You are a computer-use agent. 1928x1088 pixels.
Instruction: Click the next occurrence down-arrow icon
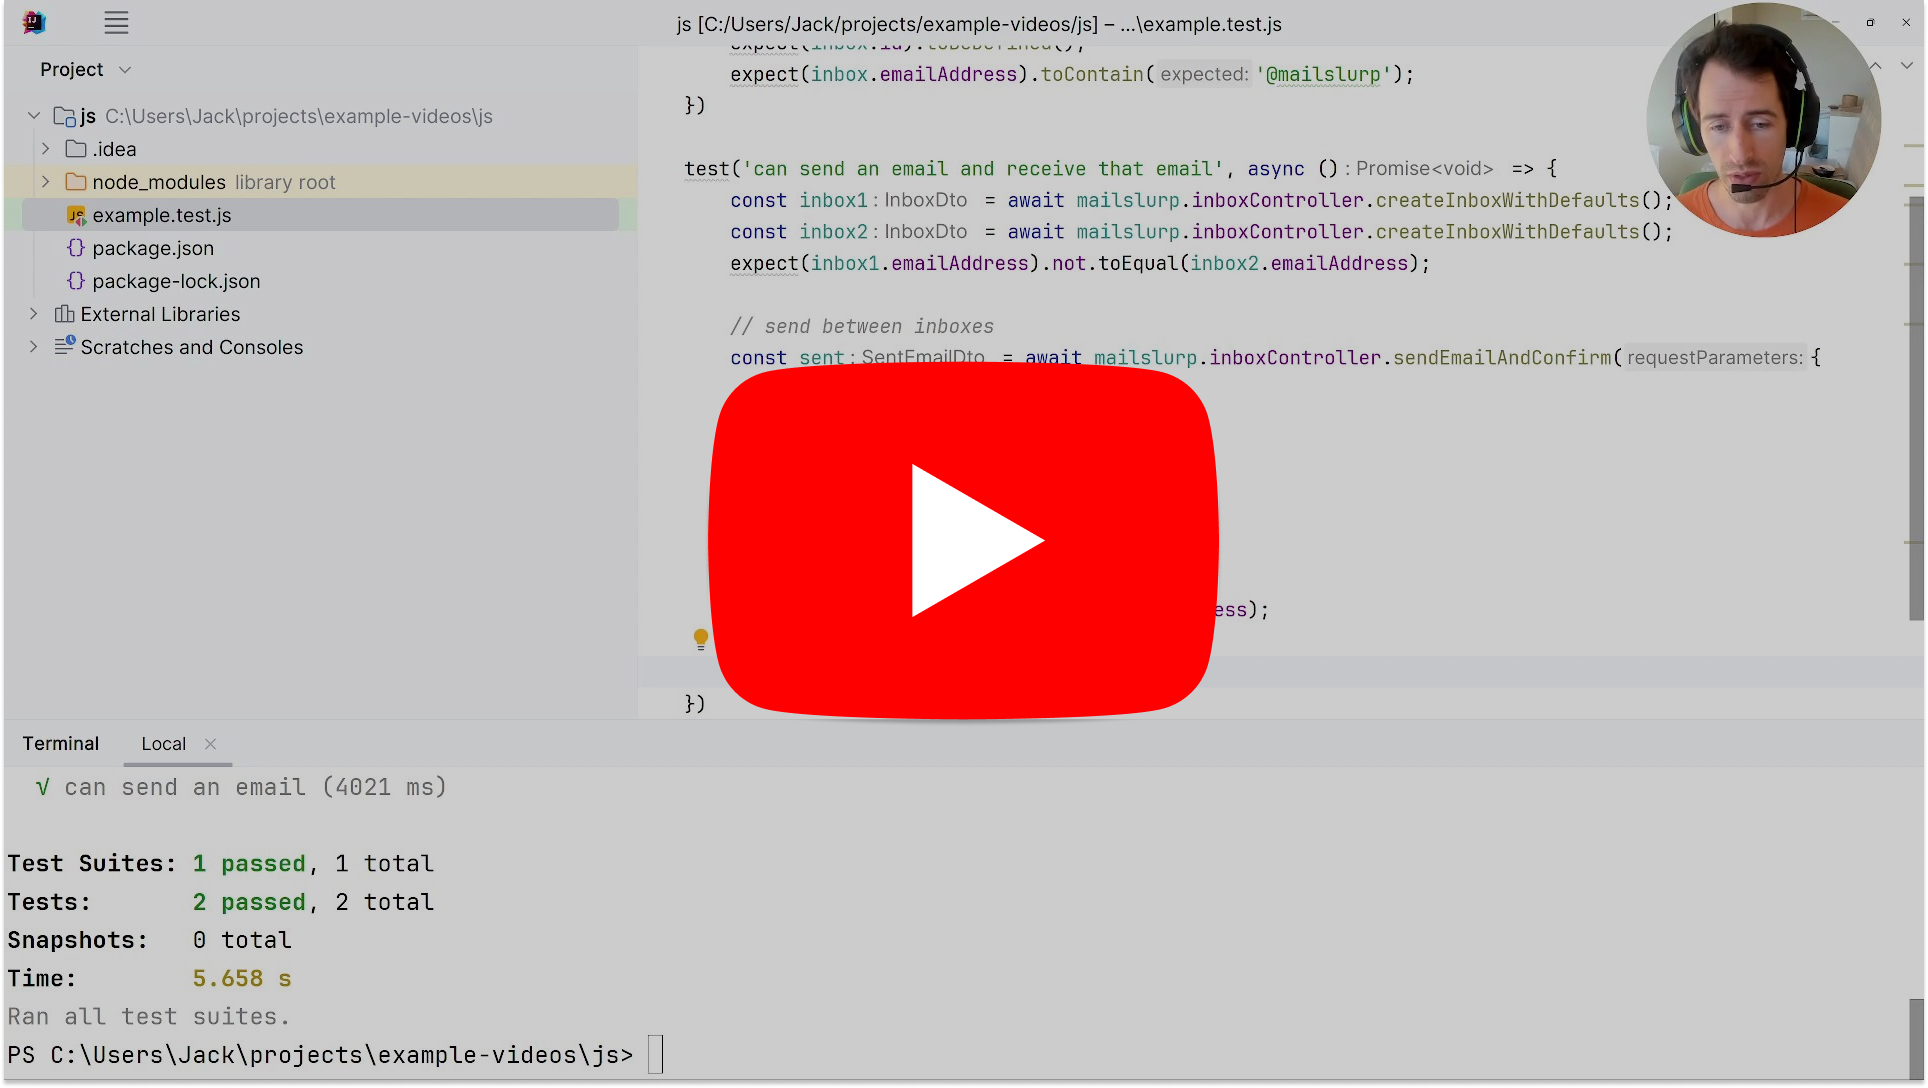tap(1908, 64)
